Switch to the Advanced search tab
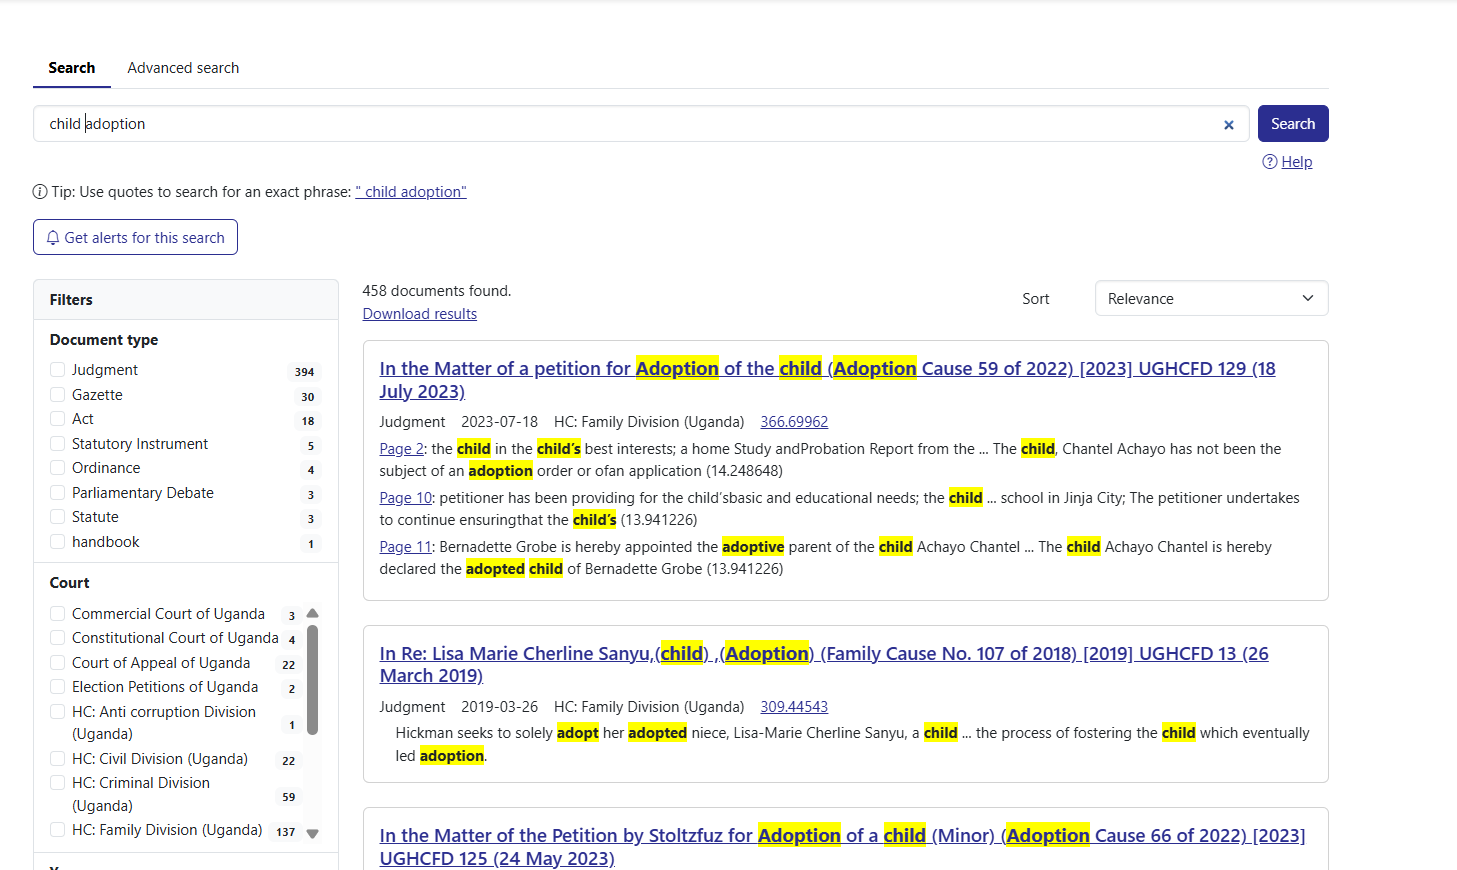1457x870 pixels. coord(183,68)
